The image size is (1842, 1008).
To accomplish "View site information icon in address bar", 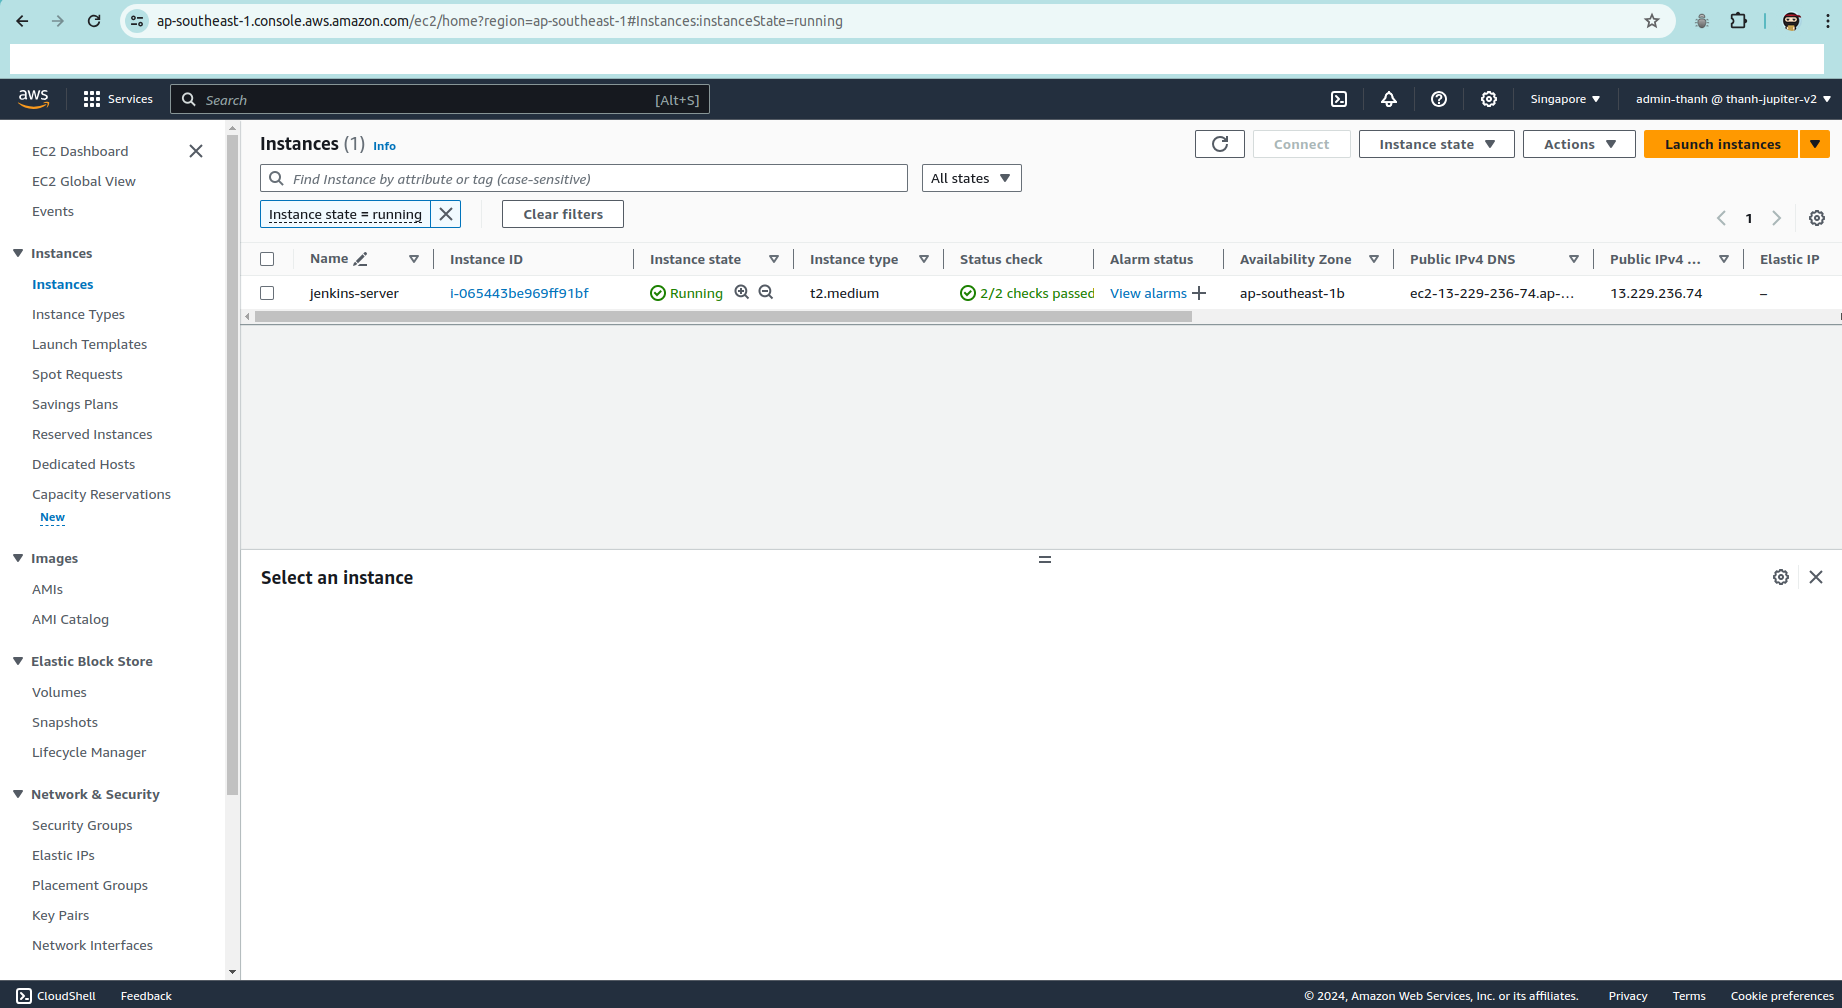I will coord(138,21).
